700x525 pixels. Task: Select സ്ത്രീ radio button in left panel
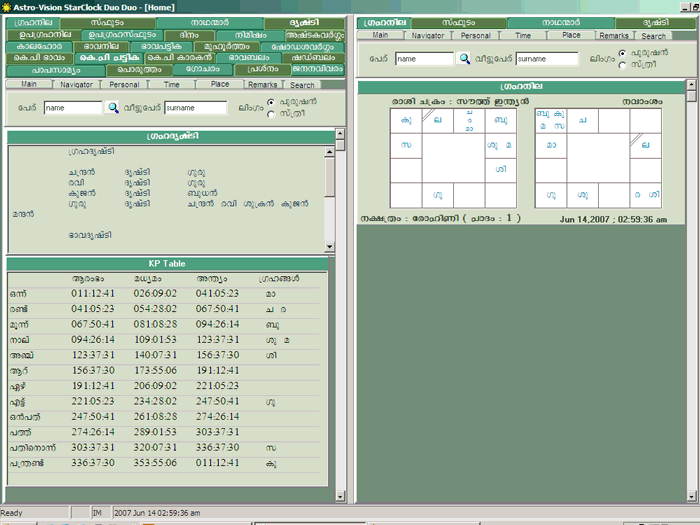click(271, 114)
